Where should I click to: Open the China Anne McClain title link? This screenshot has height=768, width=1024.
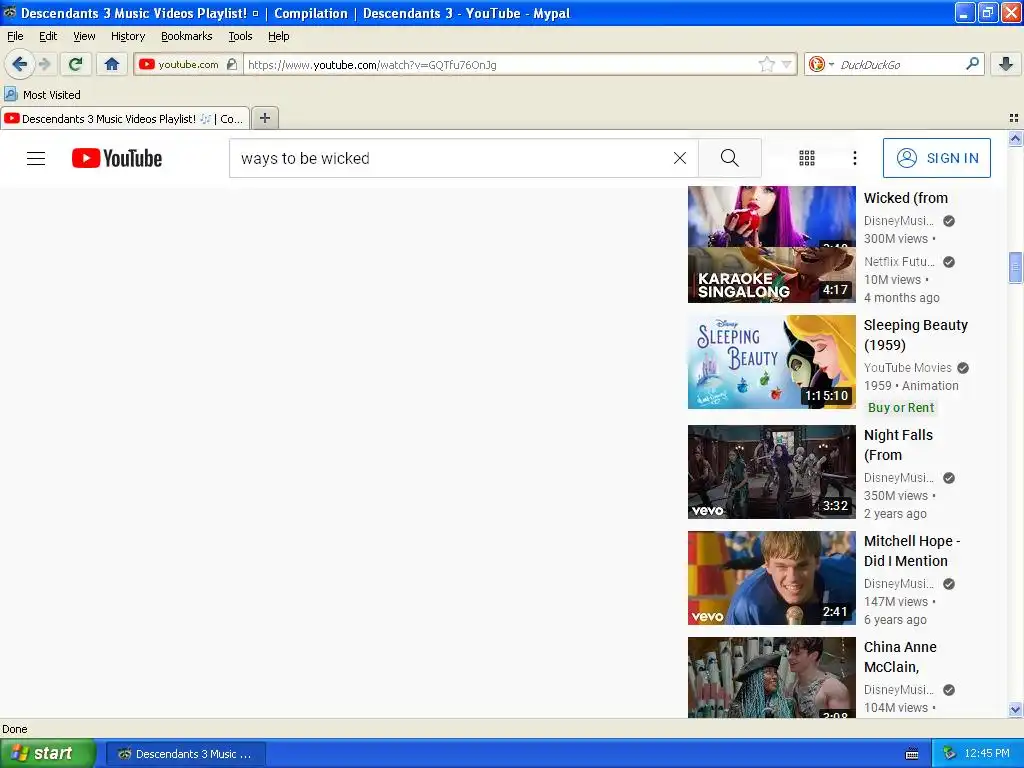tap(900, 657)
